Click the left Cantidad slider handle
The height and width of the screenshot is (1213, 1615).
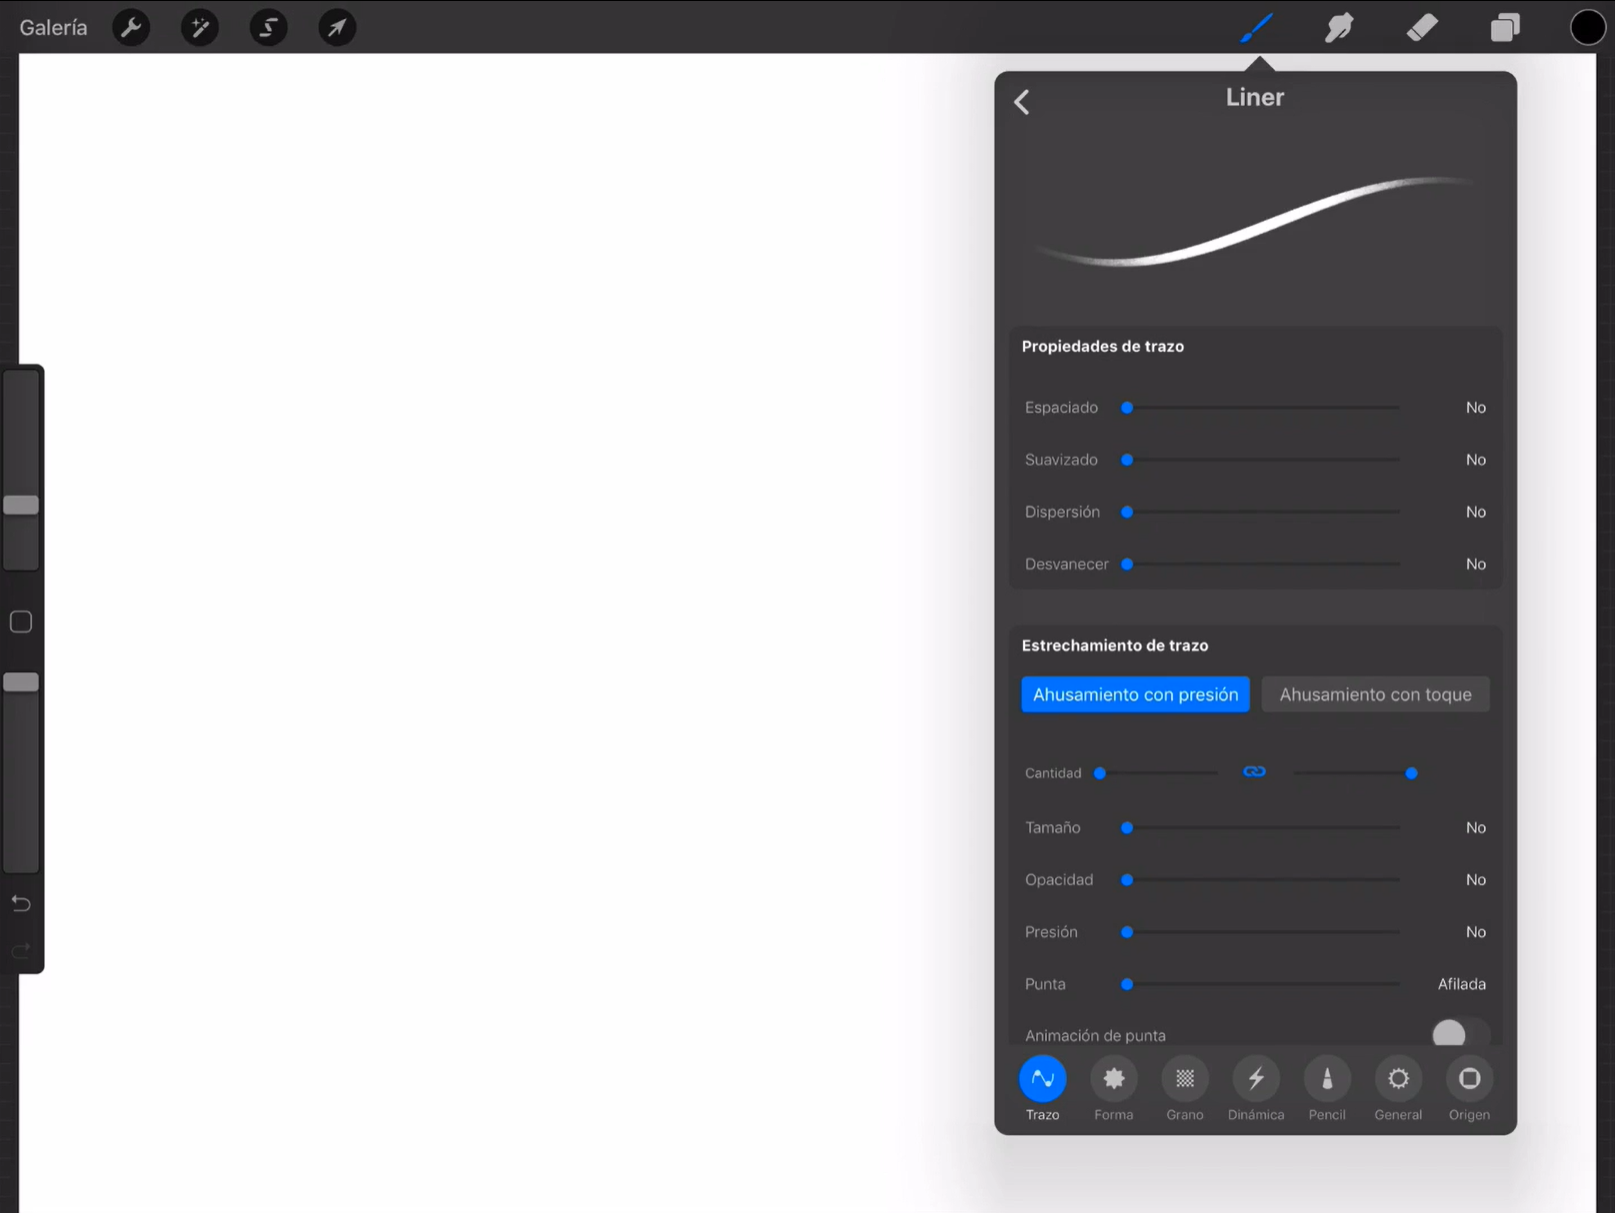pyautogui.click(x=1100, y=773)
